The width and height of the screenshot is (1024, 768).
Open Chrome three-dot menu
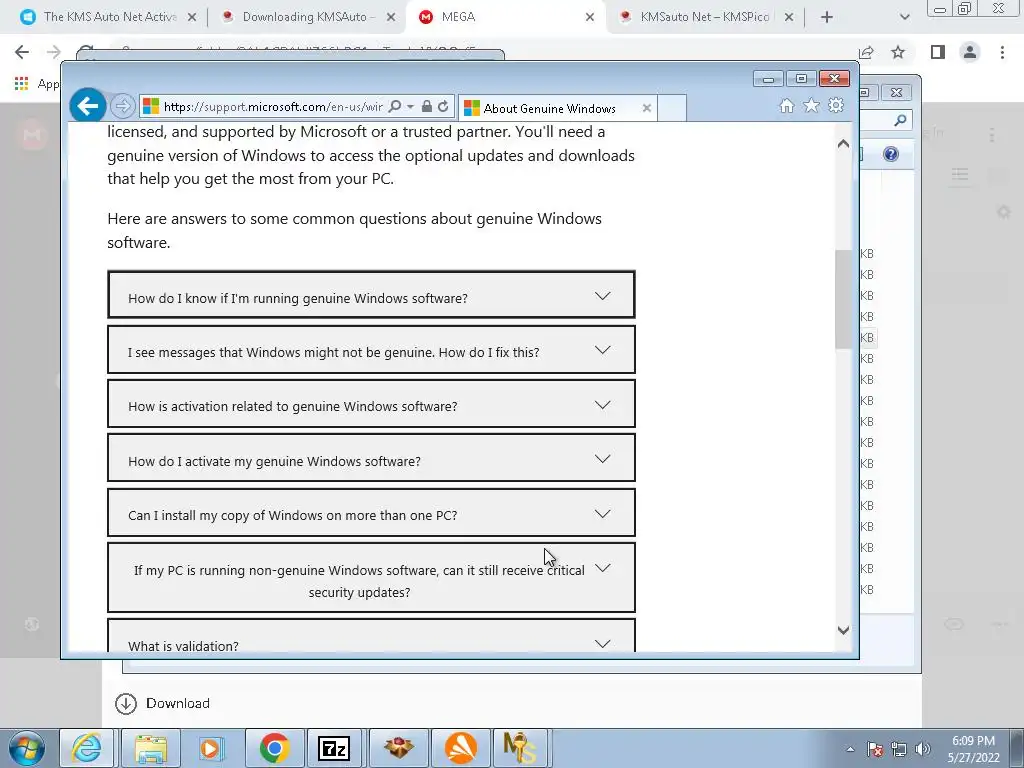[1002, 52]
